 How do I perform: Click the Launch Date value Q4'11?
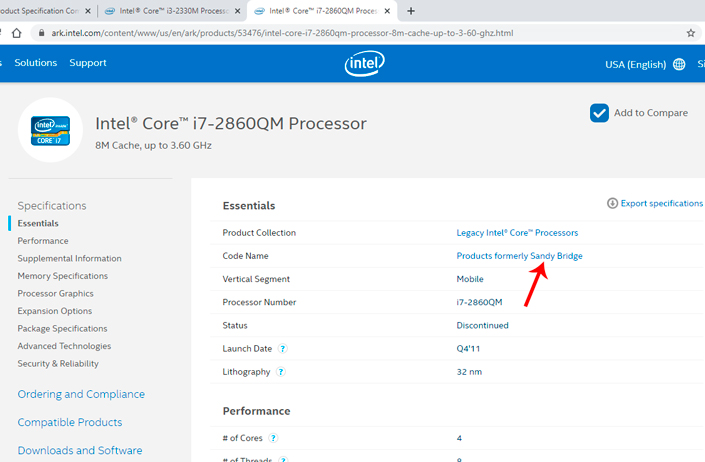coord(468,349)
